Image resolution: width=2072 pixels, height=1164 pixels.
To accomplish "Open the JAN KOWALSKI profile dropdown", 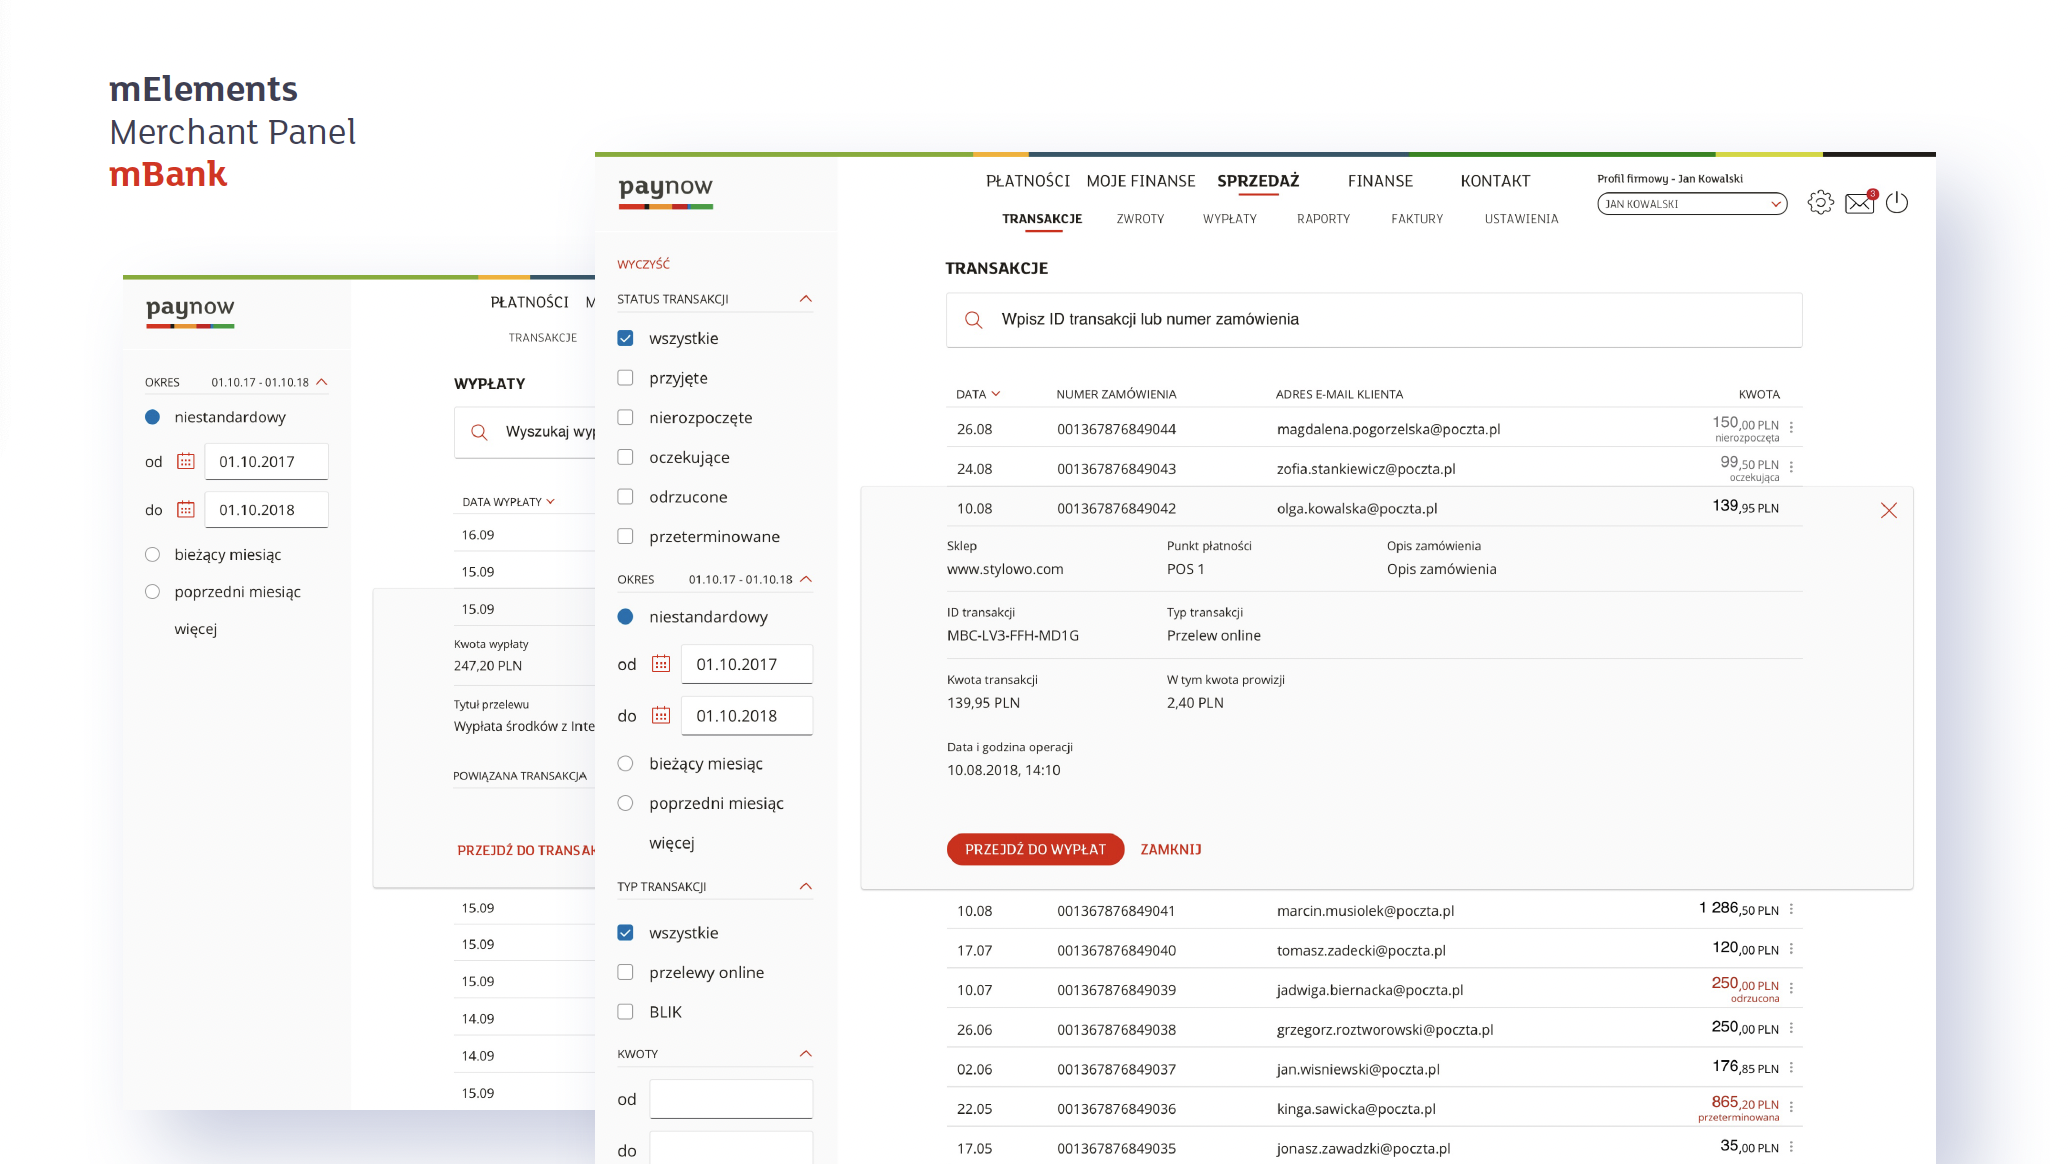I will 1692,204.
